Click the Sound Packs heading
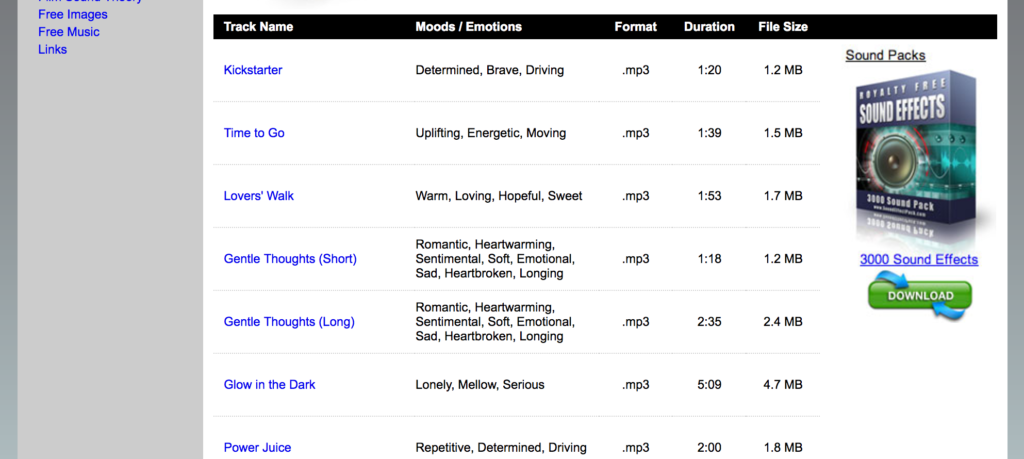1024x459 pixels. pos(886,55)
